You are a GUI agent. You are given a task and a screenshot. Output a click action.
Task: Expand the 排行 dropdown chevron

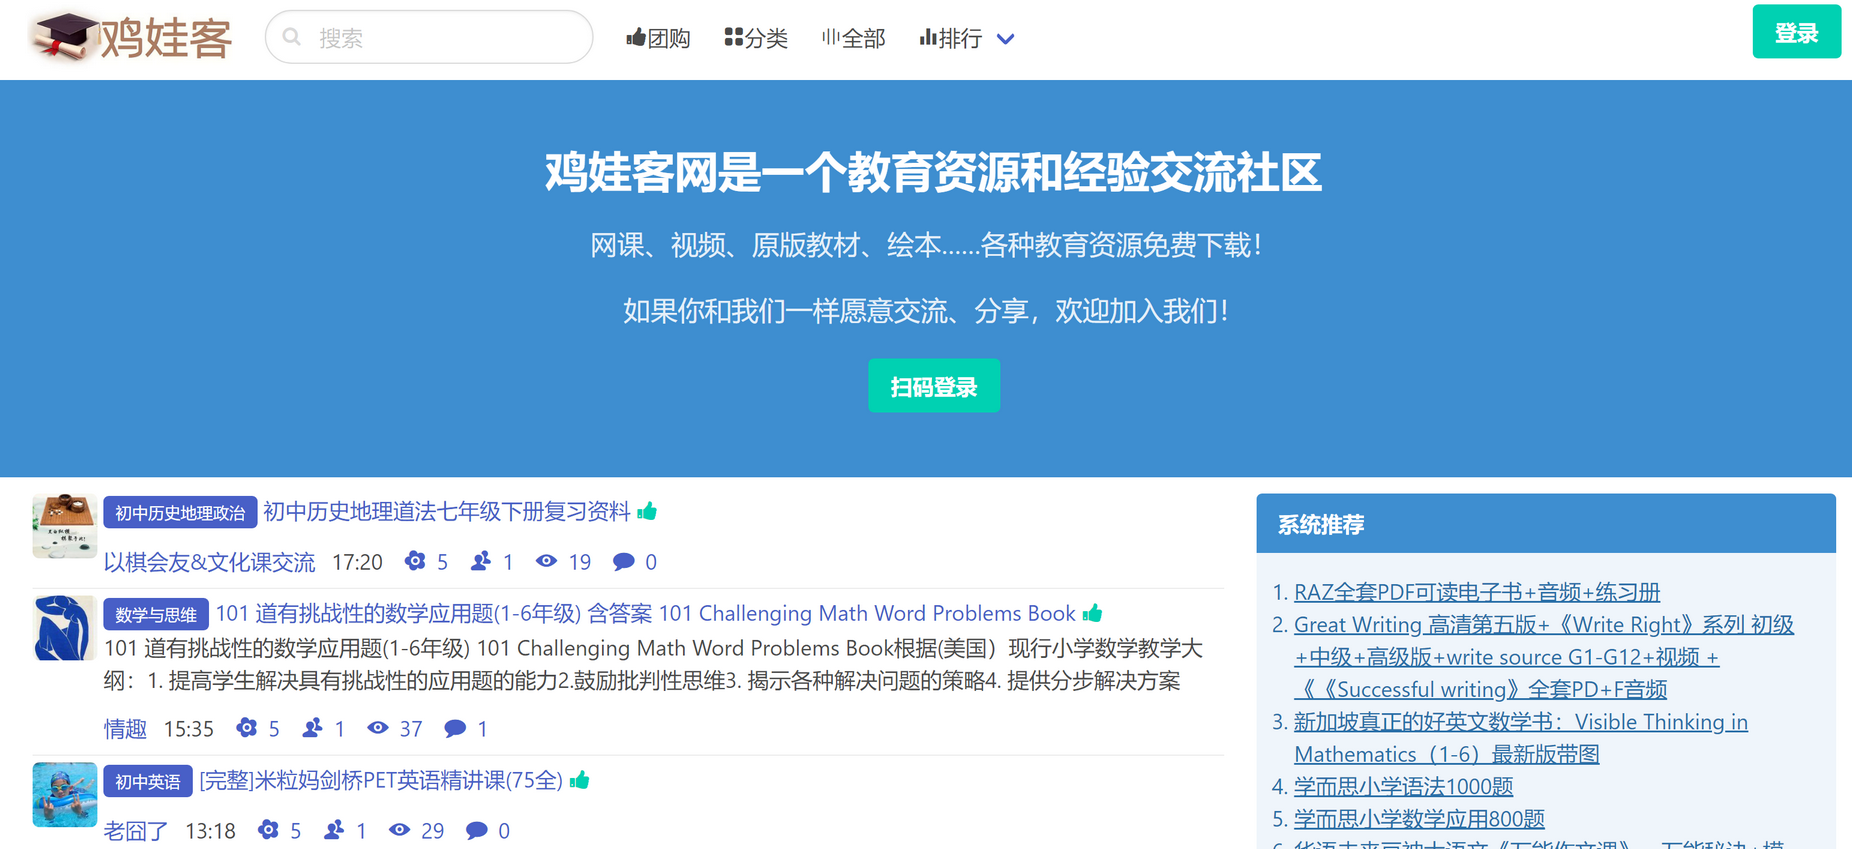(x=1006, y=39)
